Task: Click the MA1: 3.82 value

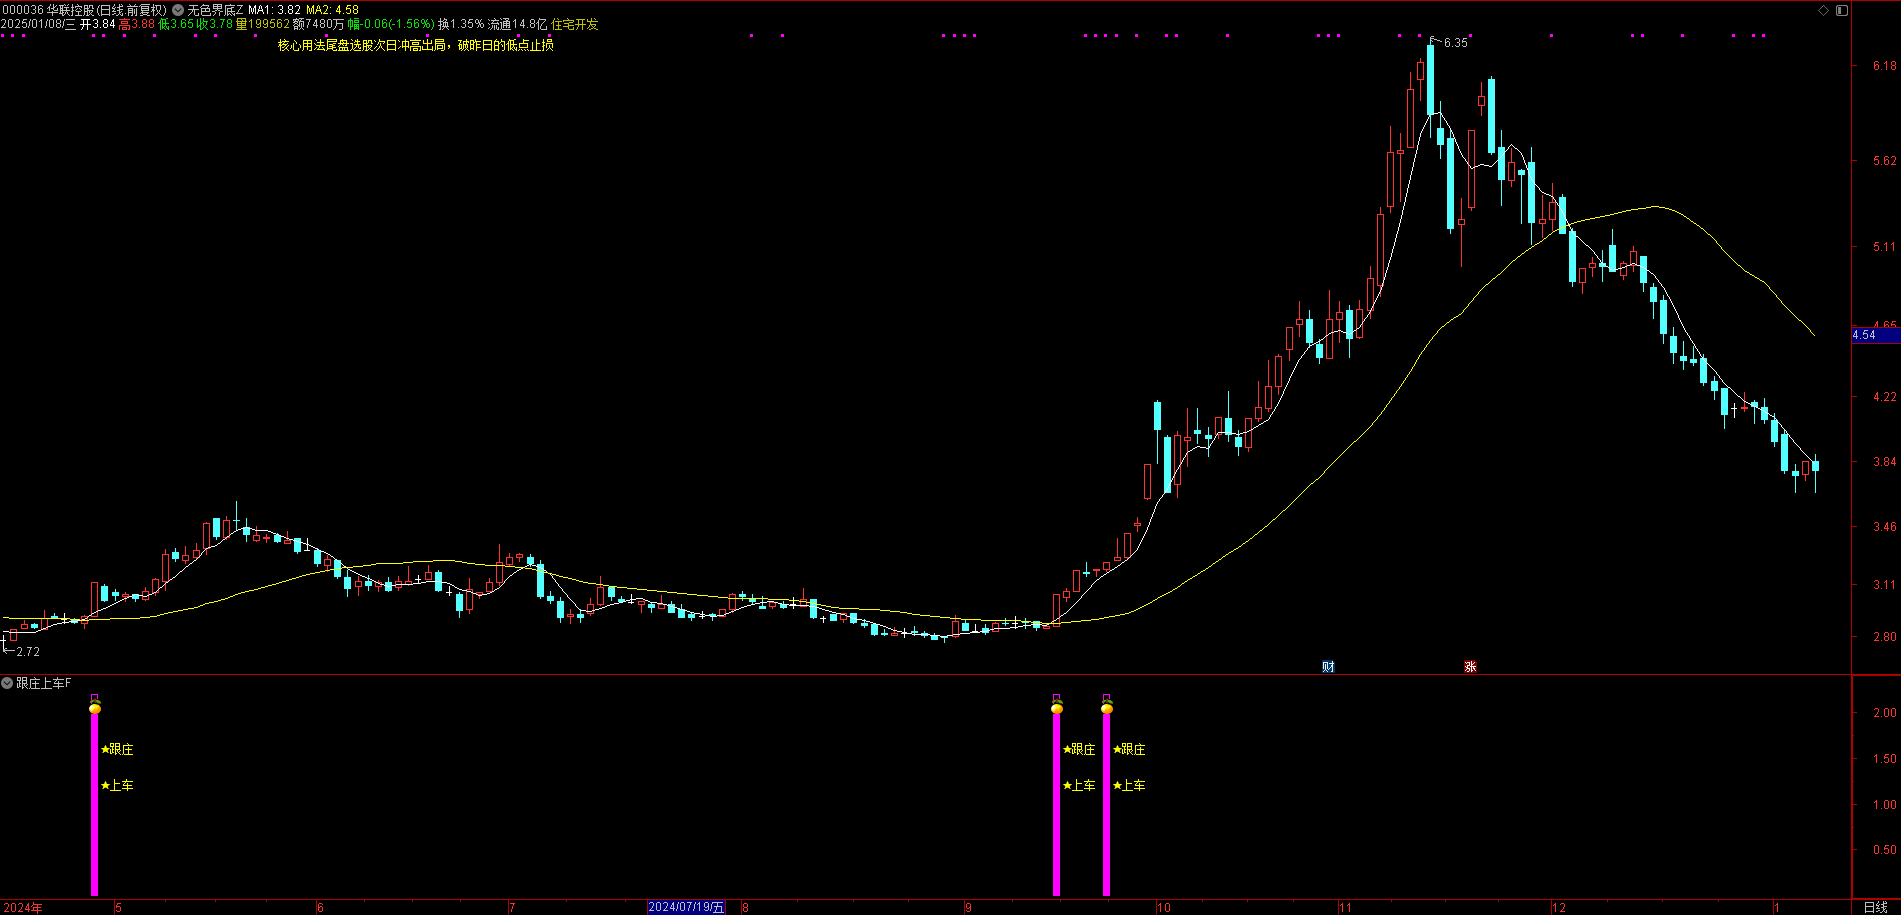Action: (274, 10)
